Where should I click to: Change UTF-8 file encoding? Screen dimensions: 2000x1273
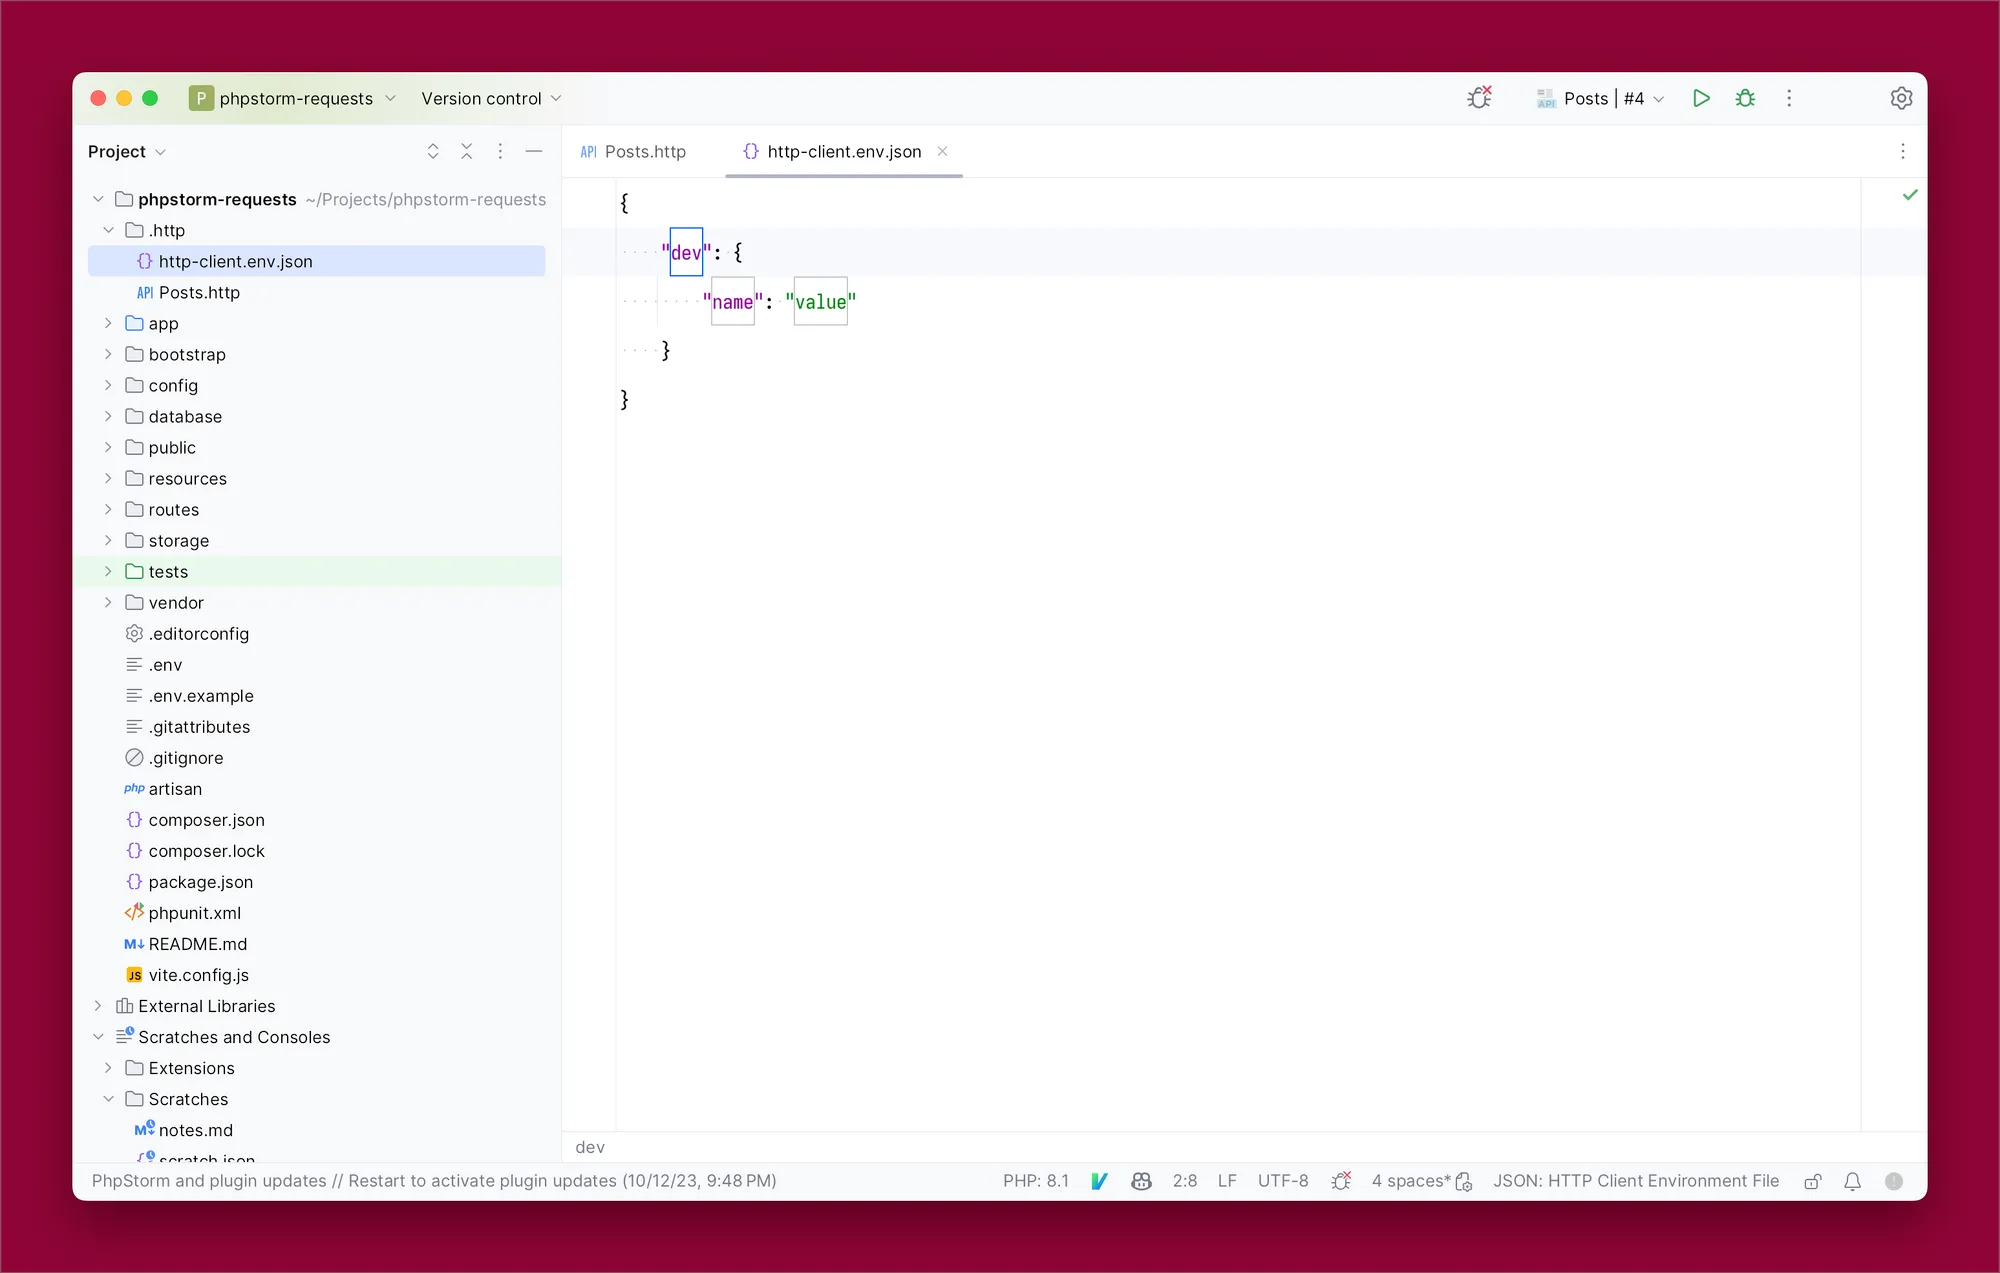coord(1283,1181)
